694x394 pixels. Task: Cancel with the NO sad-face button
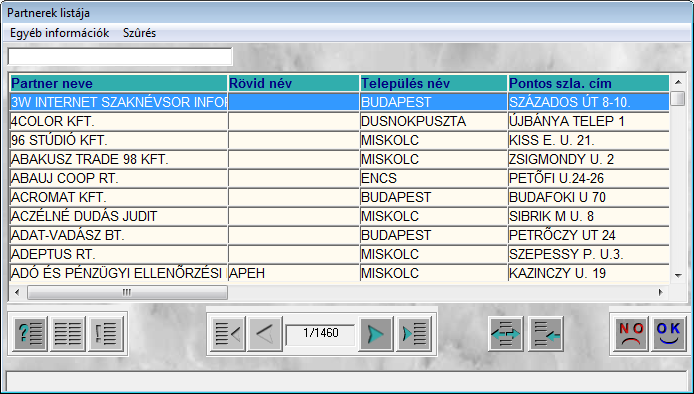click(631, 334)
